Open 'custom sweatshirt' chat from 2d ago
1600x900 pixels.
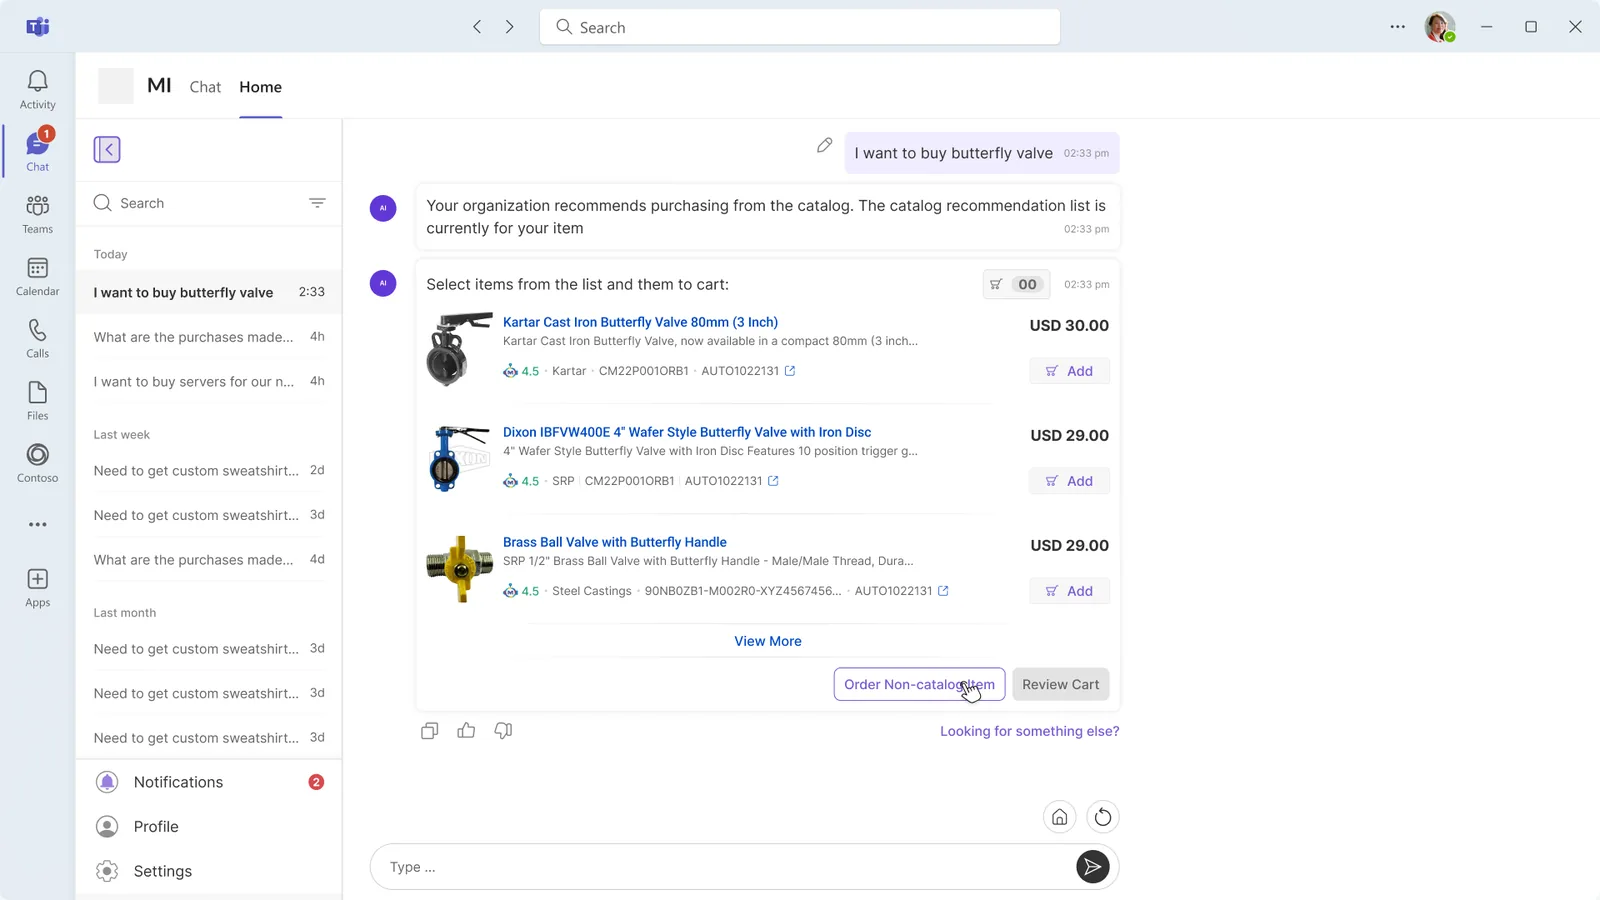[209, 470]
